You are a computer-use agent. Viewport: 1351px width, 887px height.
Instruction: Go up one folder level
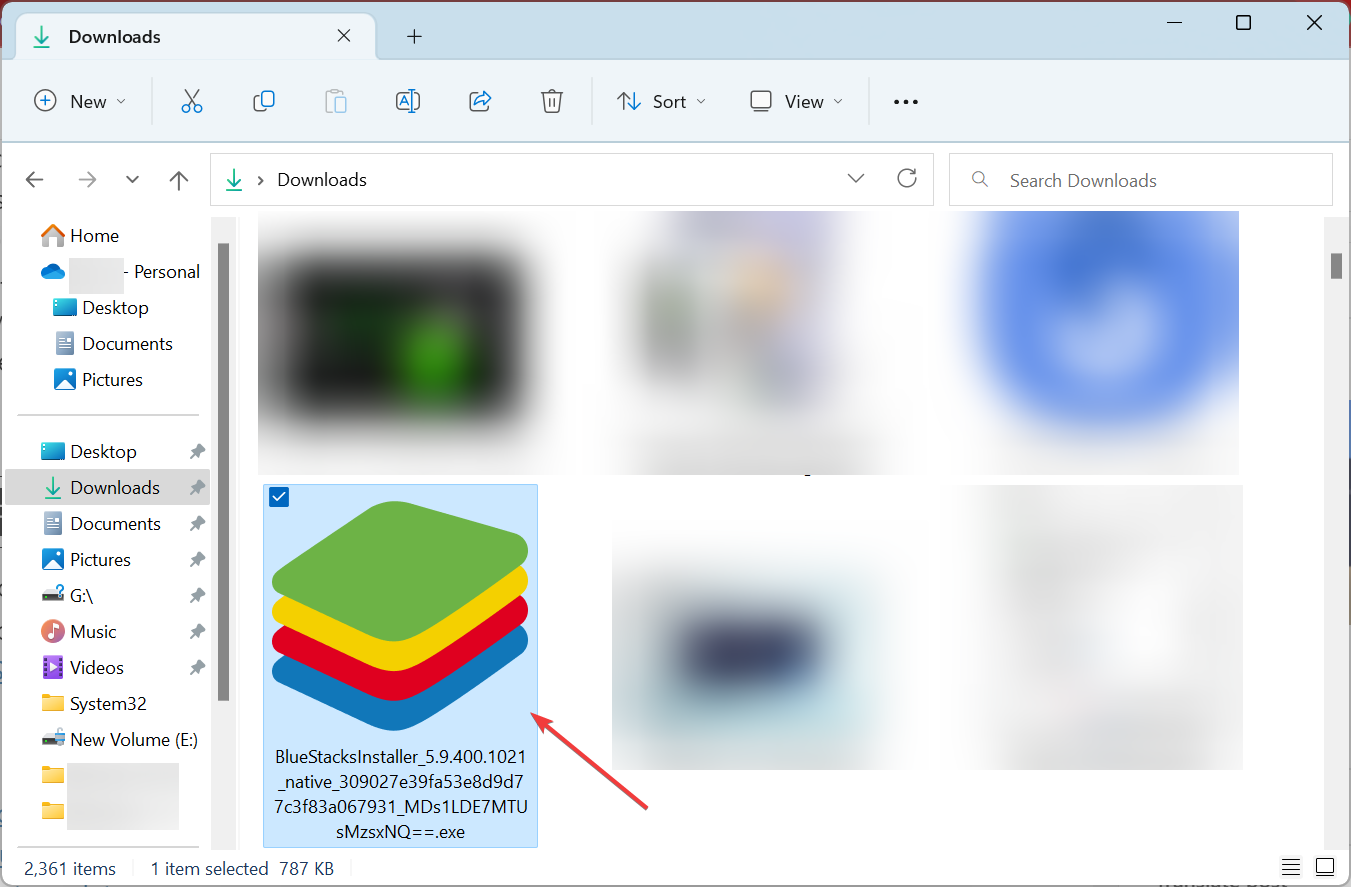click(179, 180)
